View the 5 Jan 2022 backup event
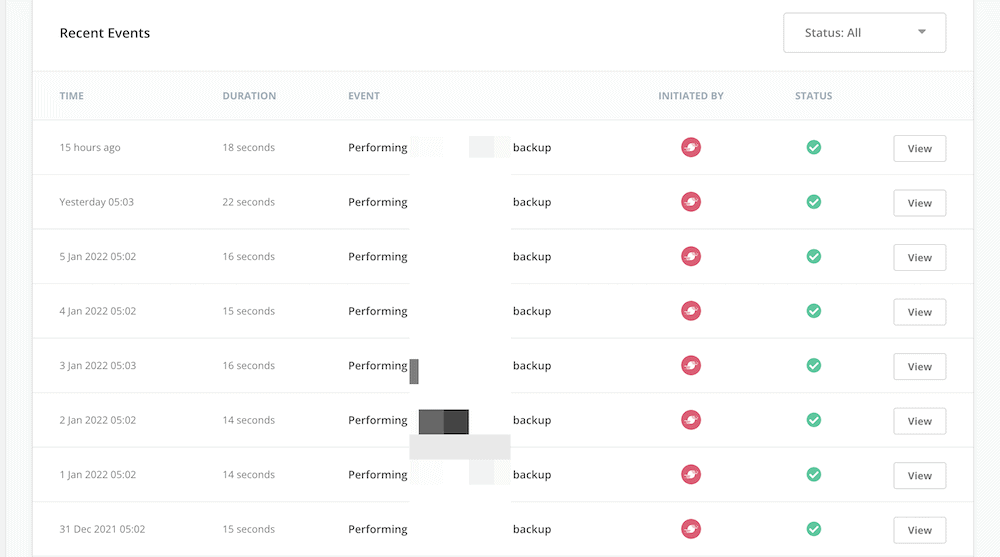 (919, 257)
